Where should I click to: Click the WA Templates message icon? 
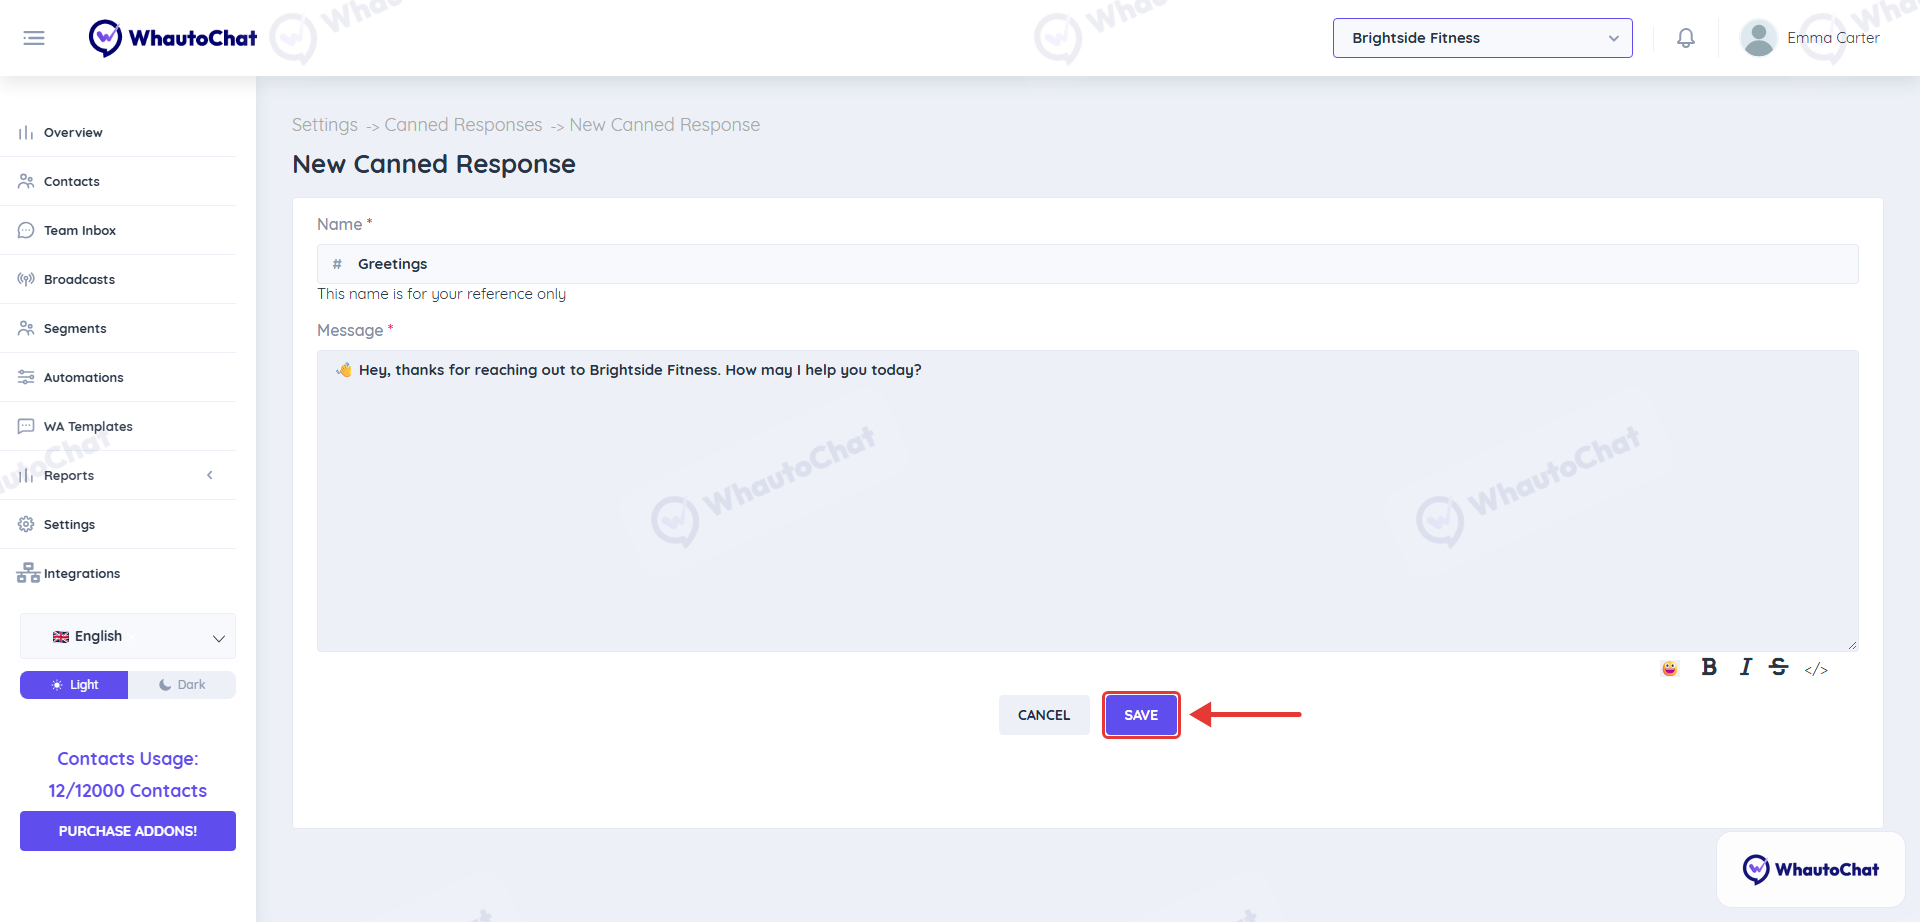tap(26, 426)
